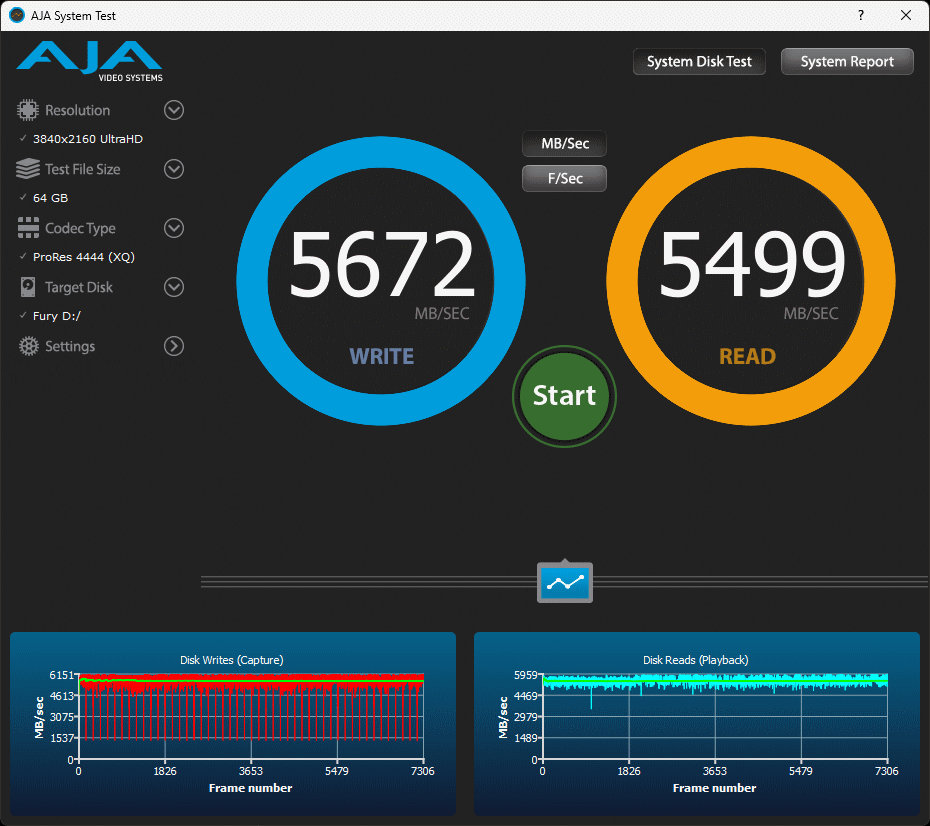This screenshot has width=930, height=826.
Task: Open the Settings arrow expander
Action: 174,346
